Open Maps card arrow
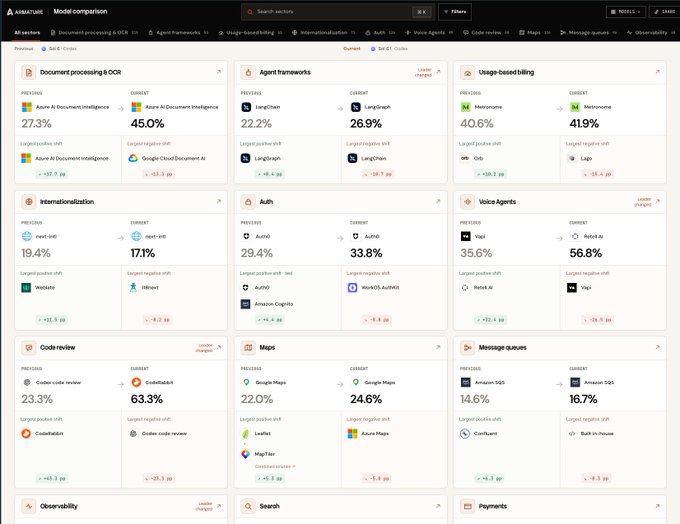This screenshot has width=680, height=524. [438, 347]
